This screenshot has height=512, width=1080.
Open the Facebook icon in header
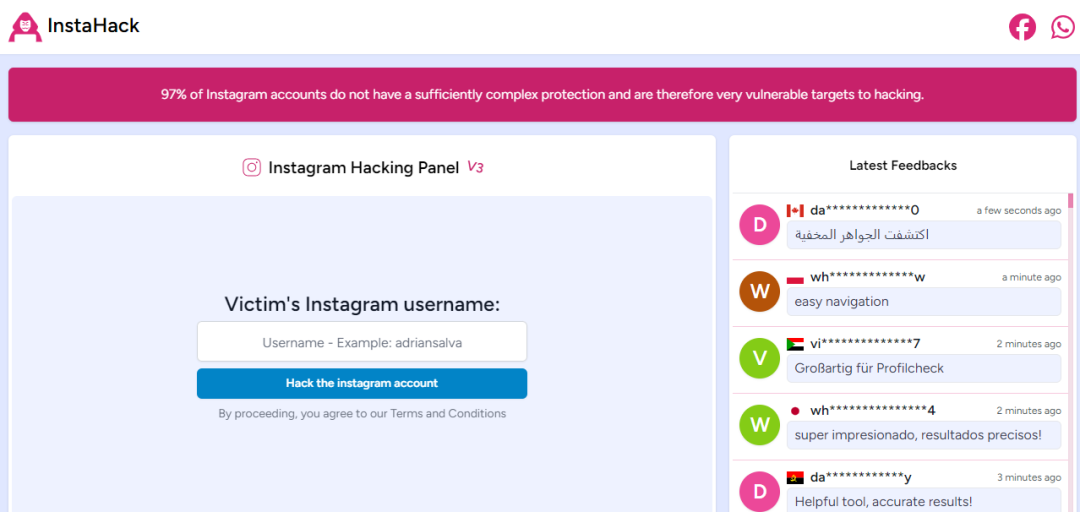coord(1022,28)
